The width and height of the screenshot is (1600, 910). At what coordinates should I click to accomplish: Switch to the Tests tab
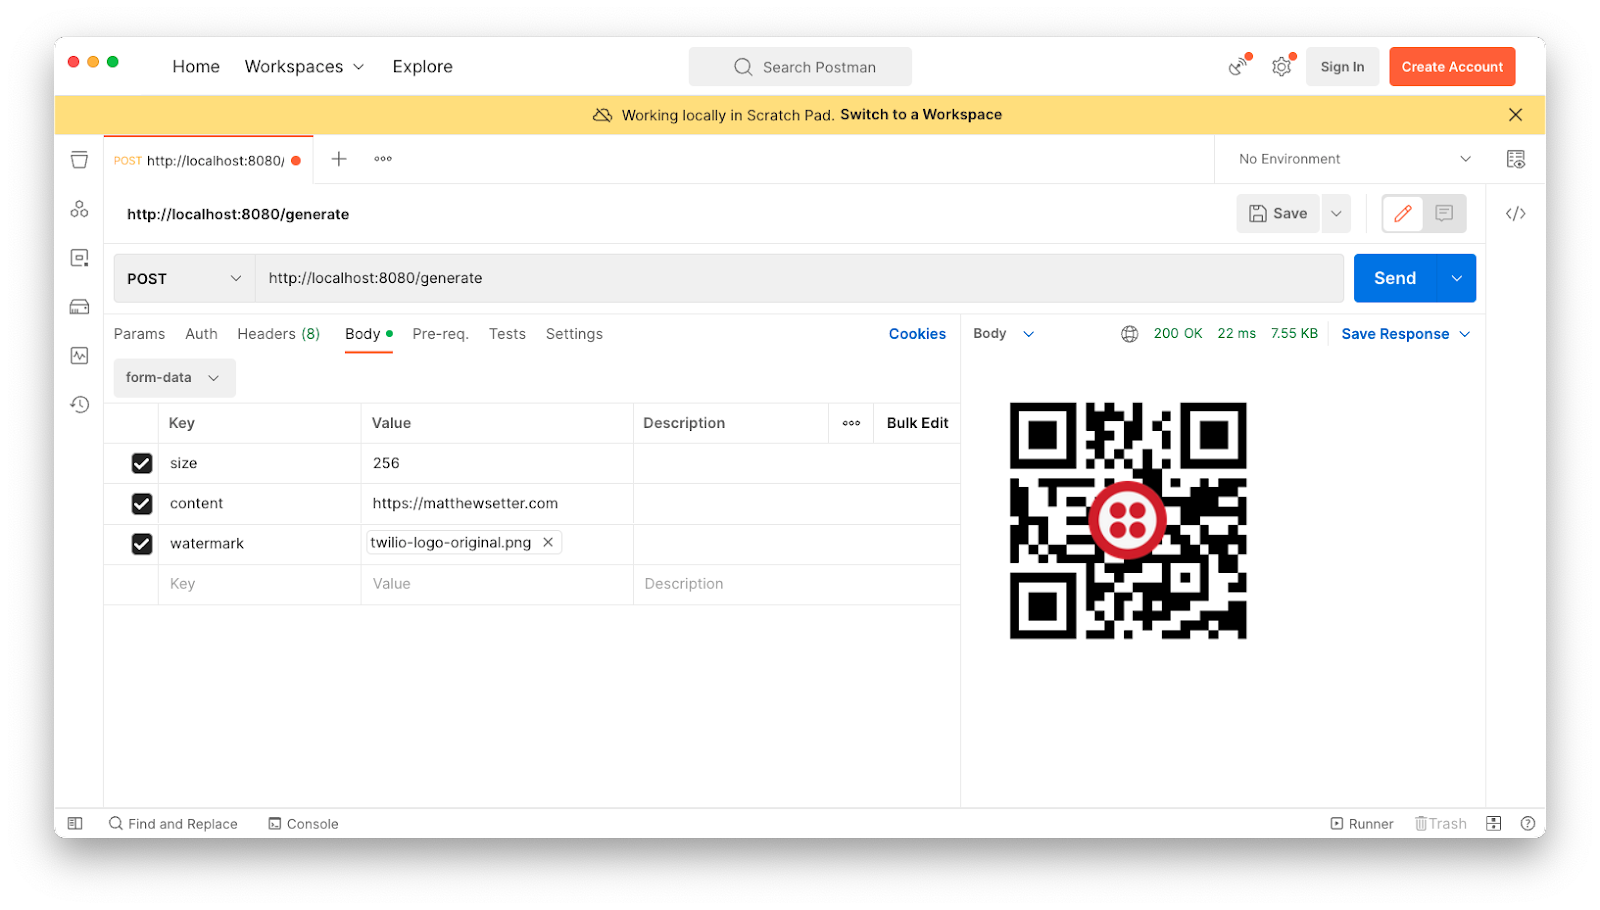(507, 334)
